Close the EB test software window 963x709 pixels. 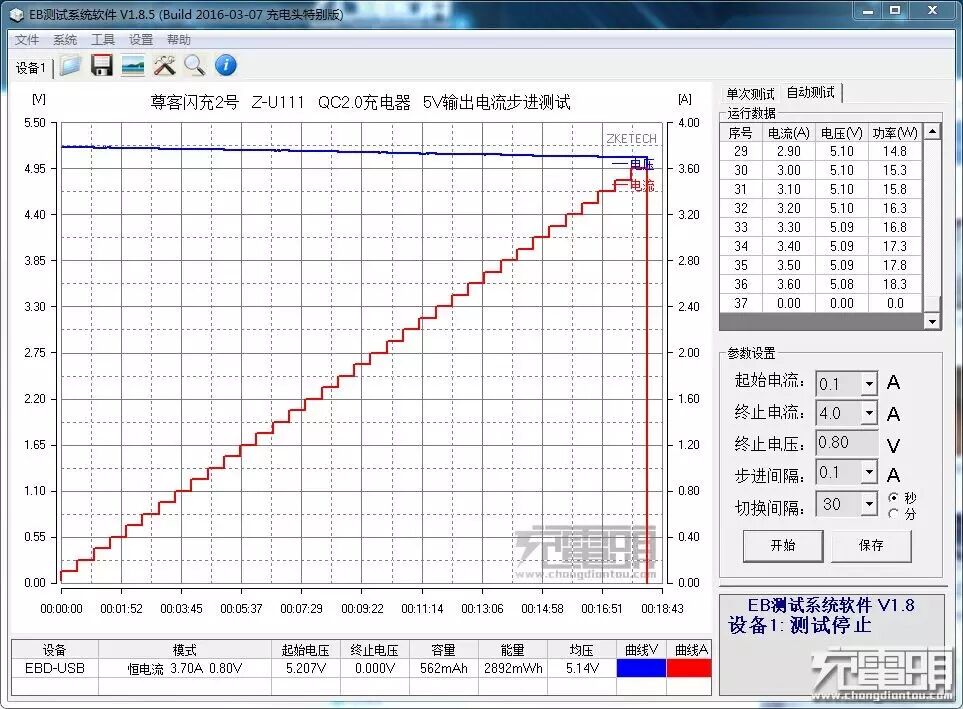pyautogui.click(x=932, y=11)
